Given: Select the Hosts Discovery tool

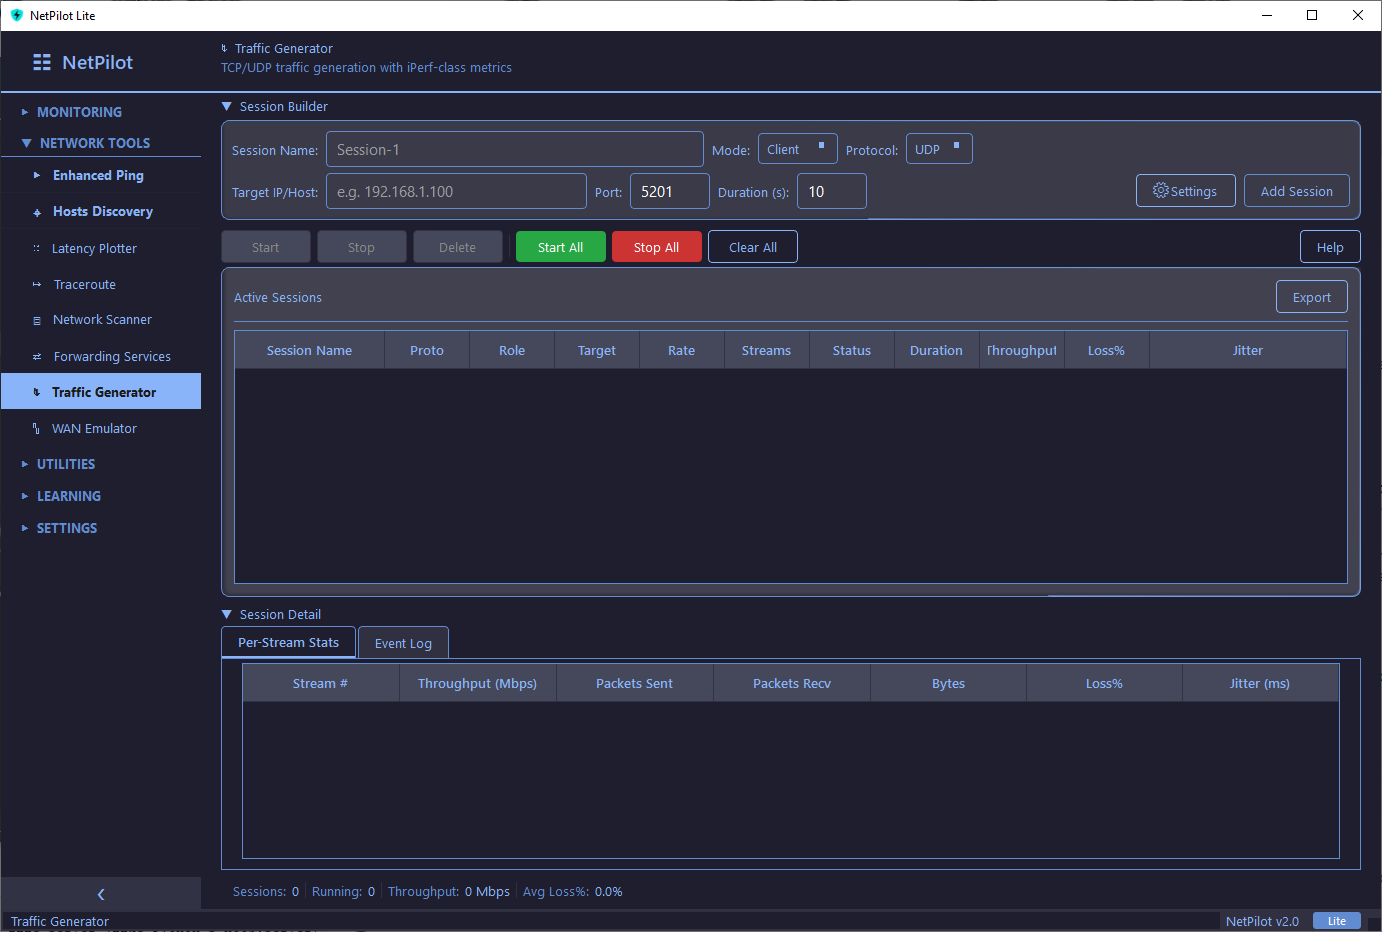Looking at the screenshot, I should click(x=103, y=211).
